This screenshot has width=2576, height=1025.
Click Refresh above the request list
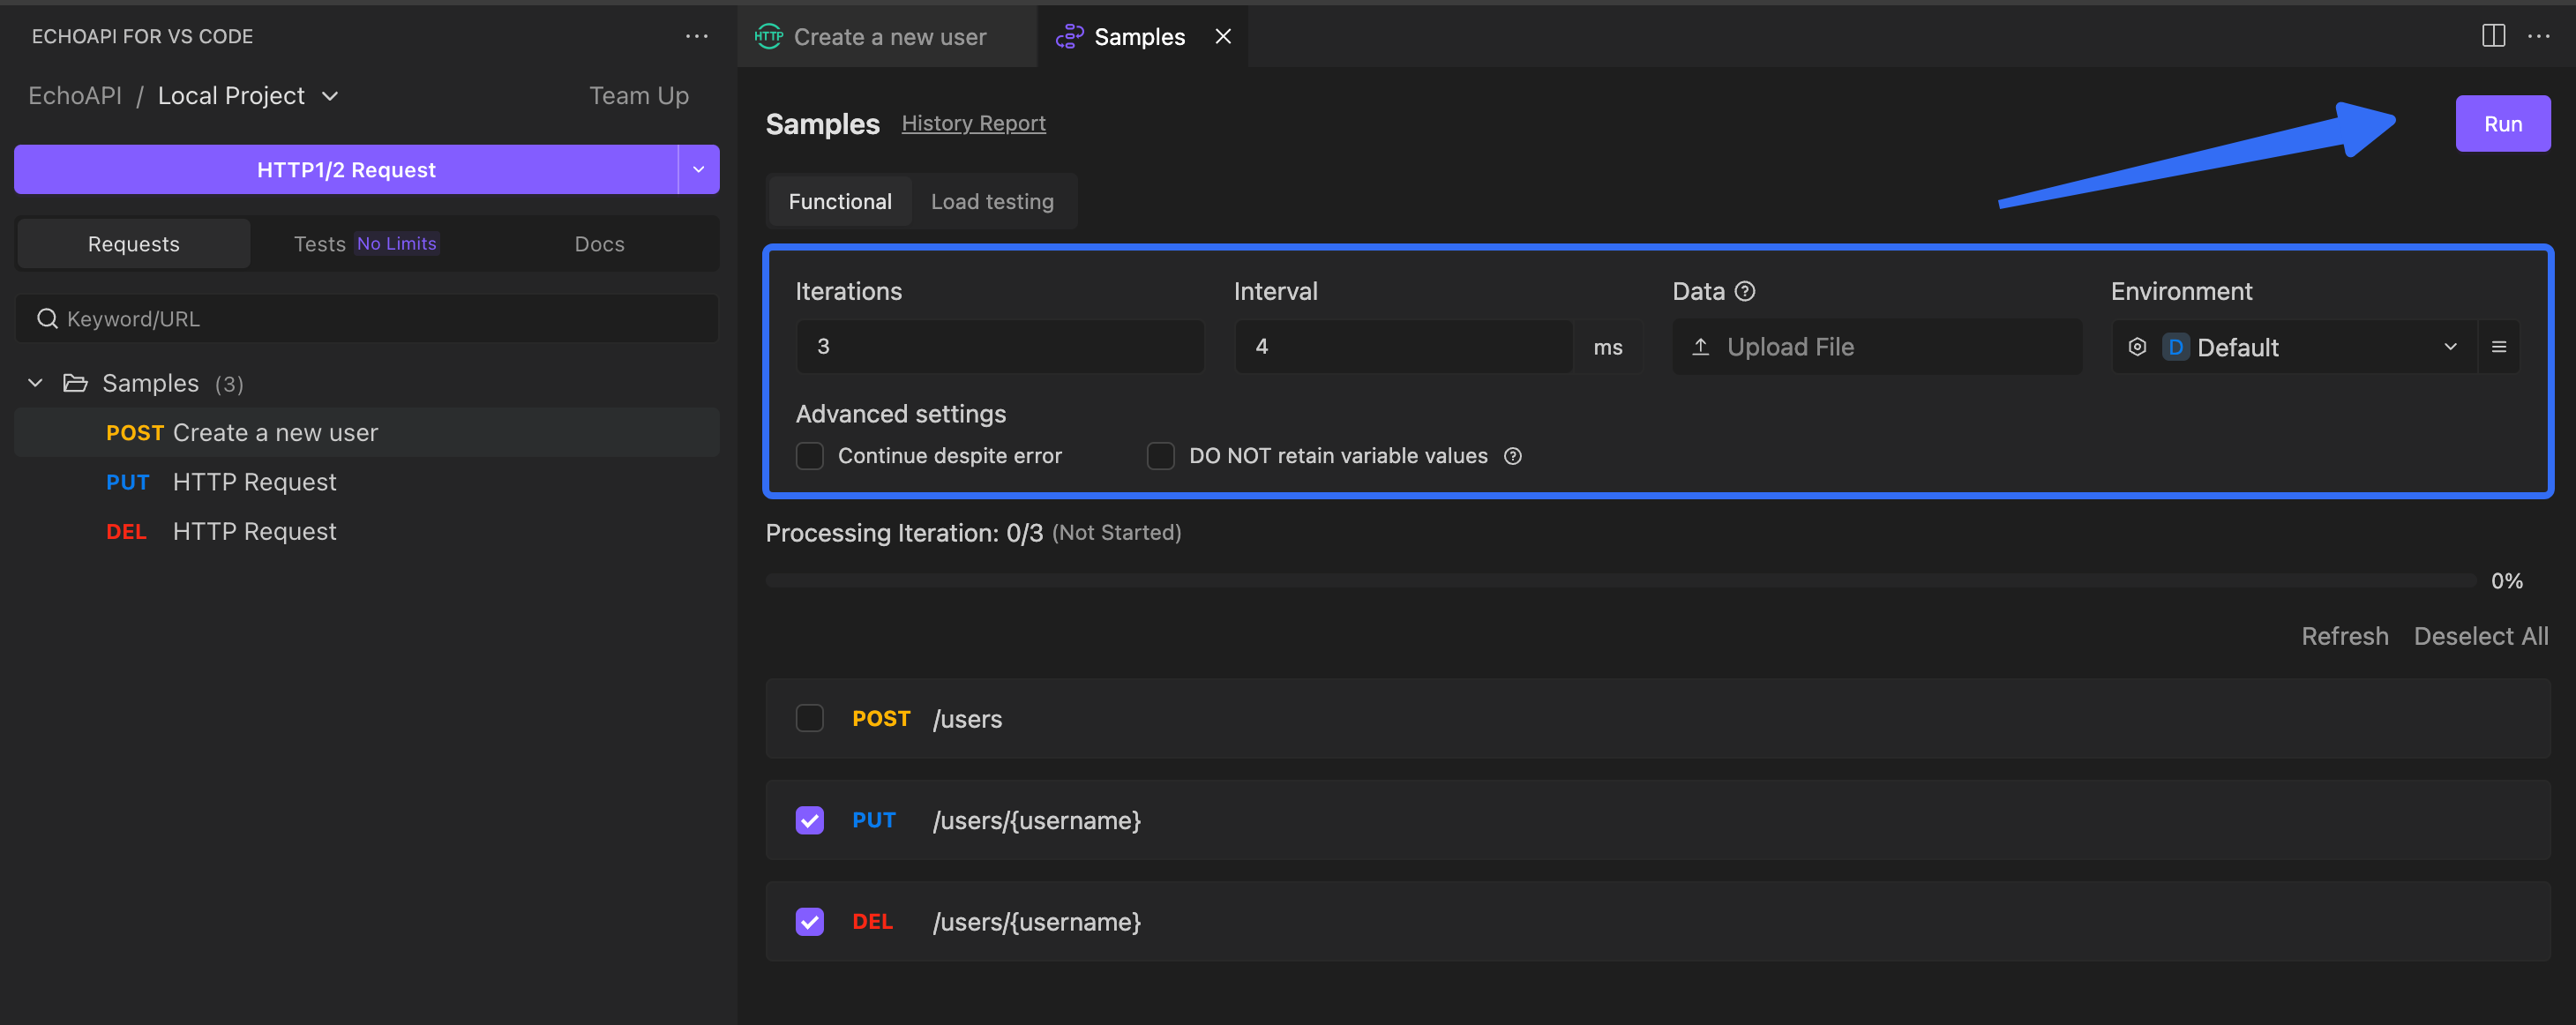pos(2344,636)
